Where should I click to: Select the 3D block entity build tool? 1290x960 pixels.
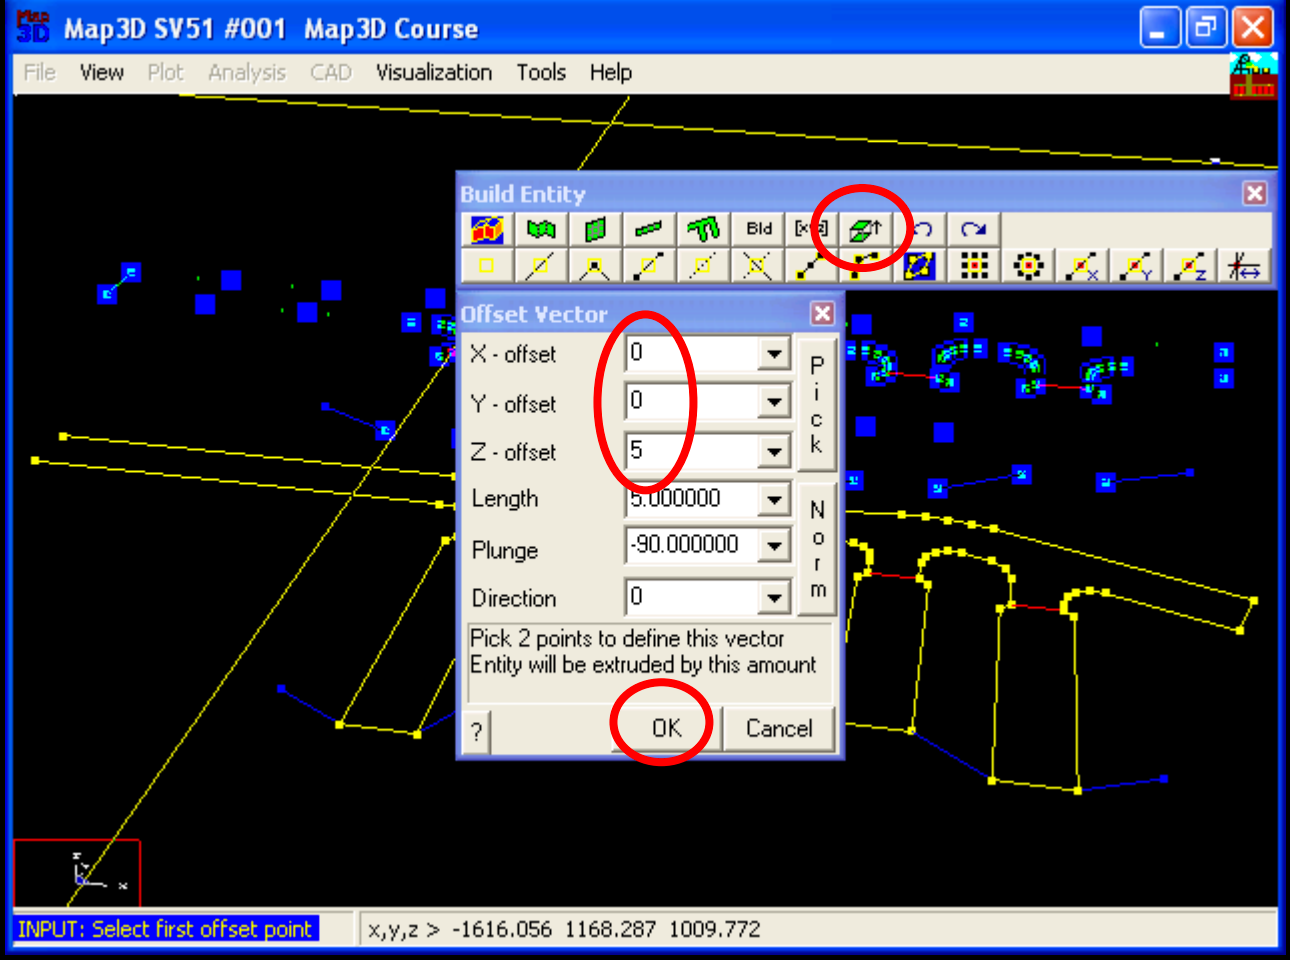click(487, 230)
